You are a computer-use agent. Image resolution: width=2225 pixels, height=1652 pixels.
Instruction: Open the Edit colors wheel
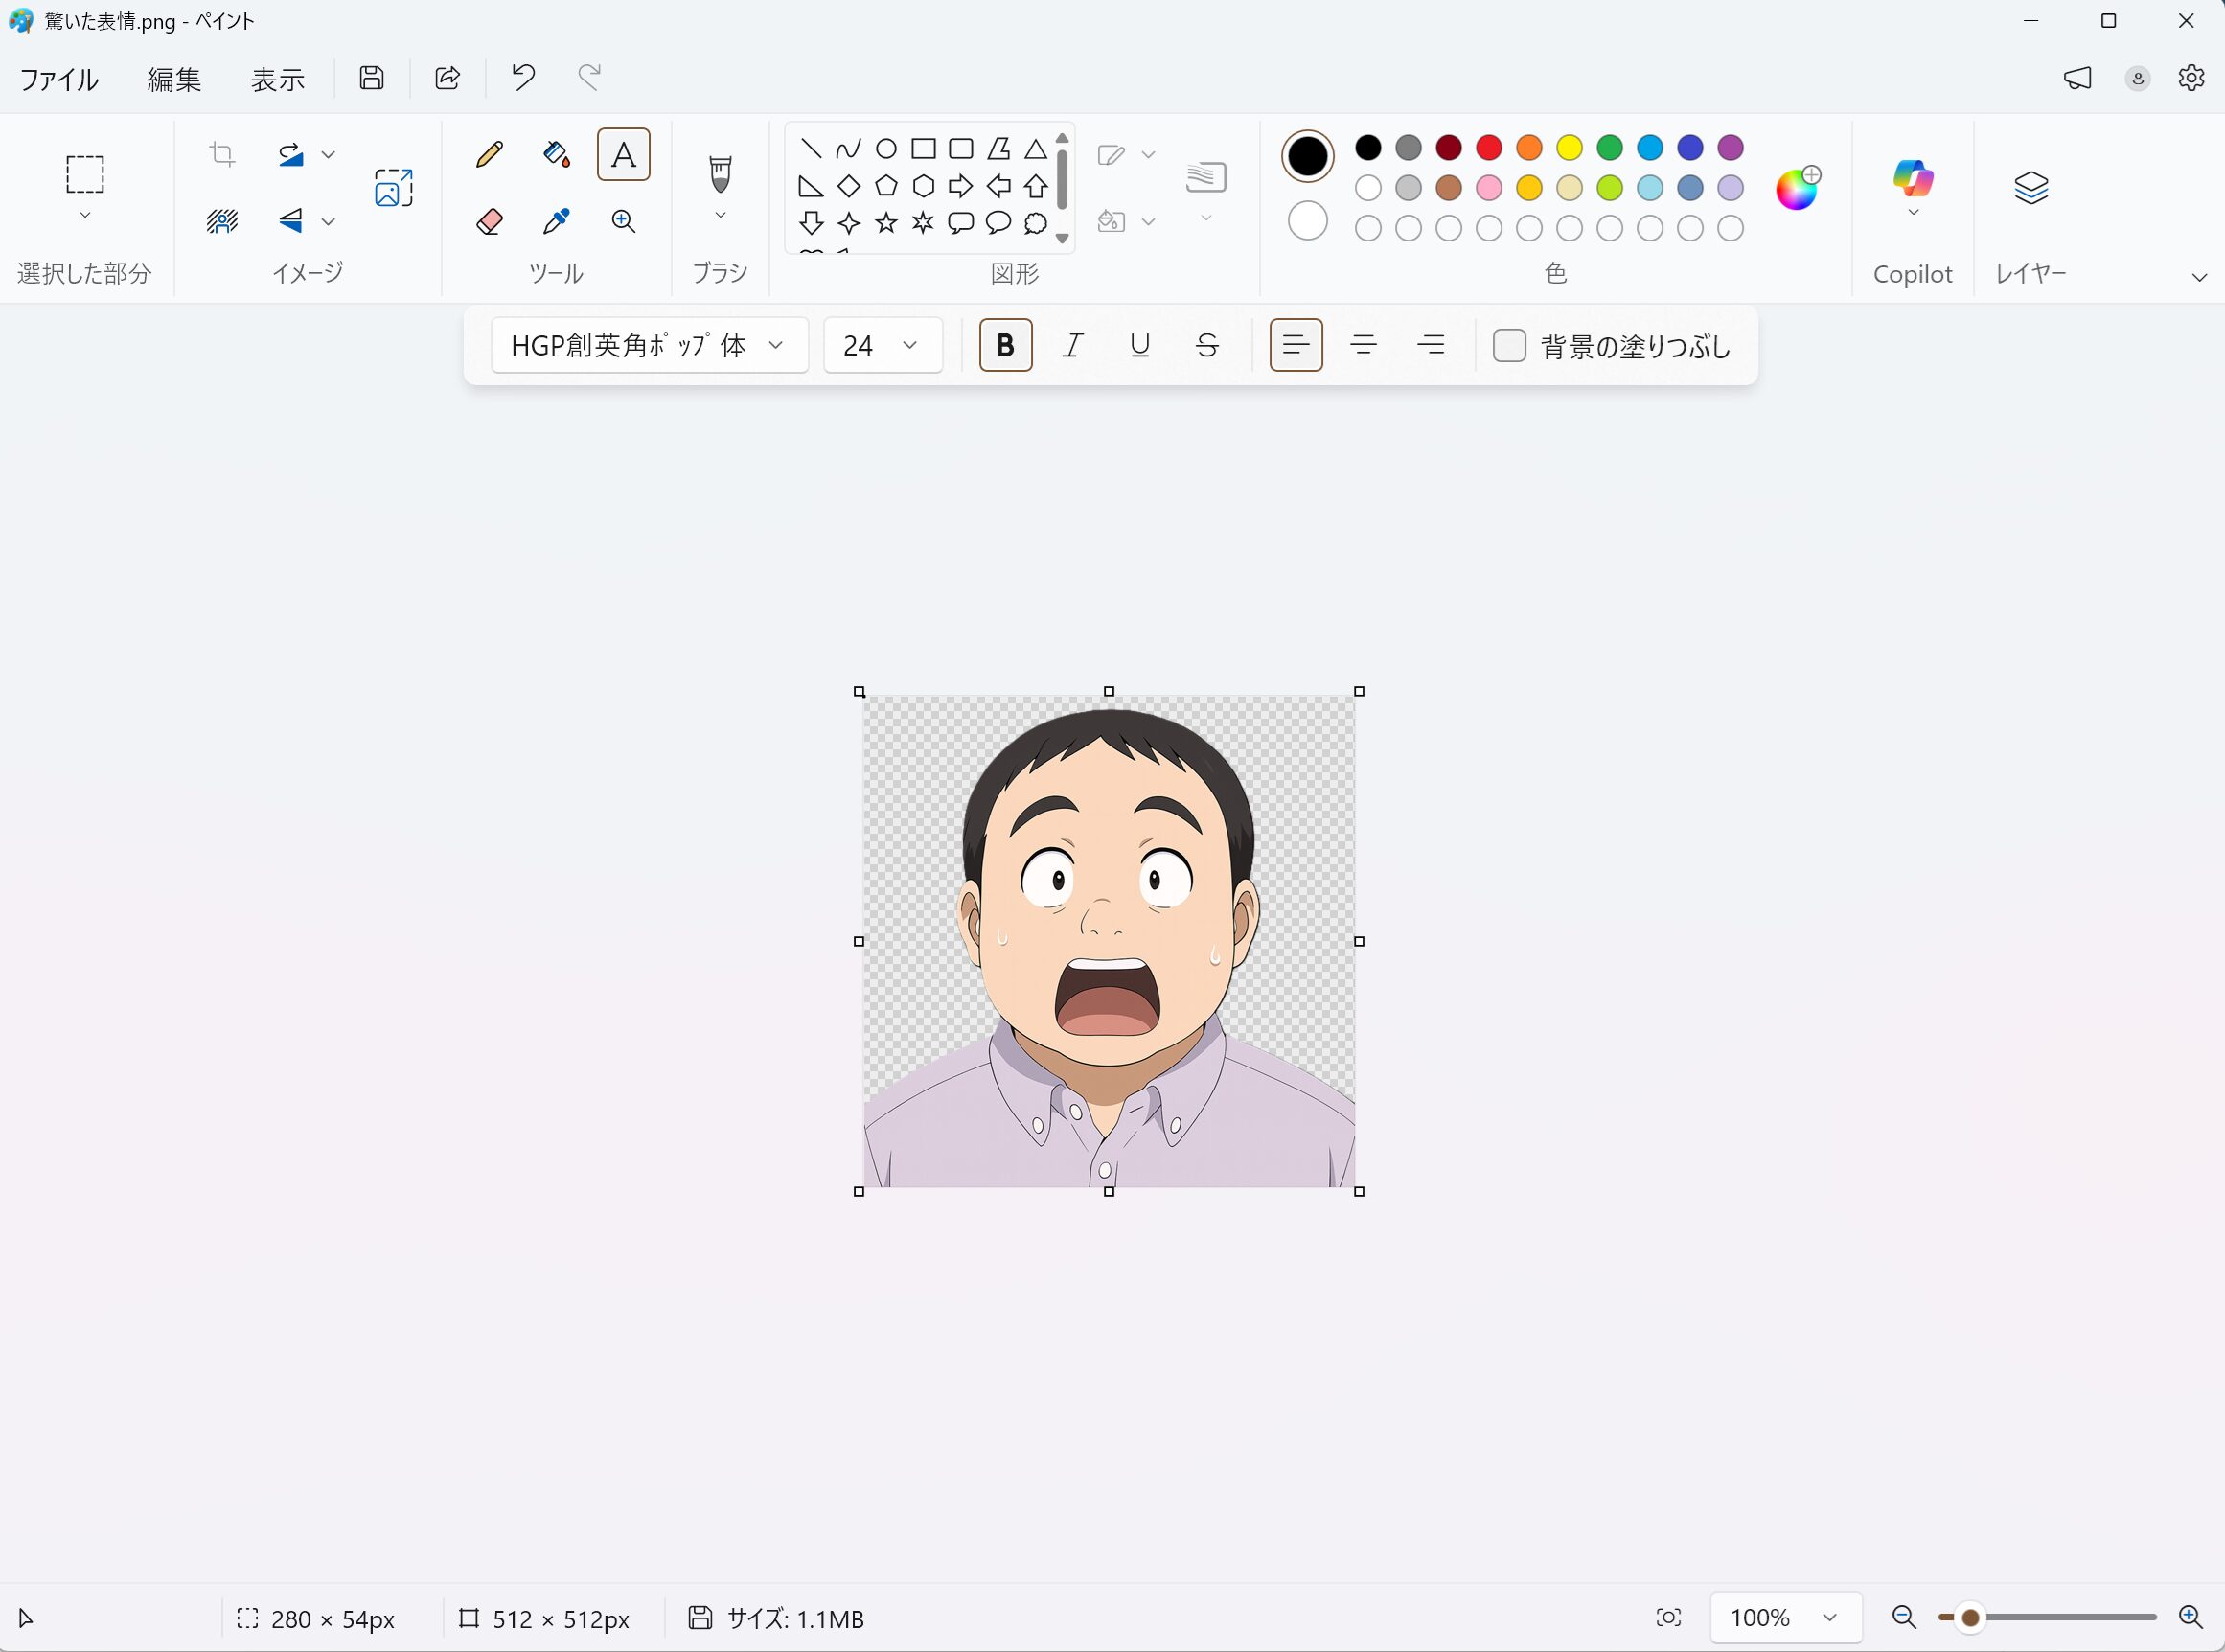tap(1796, 189)
